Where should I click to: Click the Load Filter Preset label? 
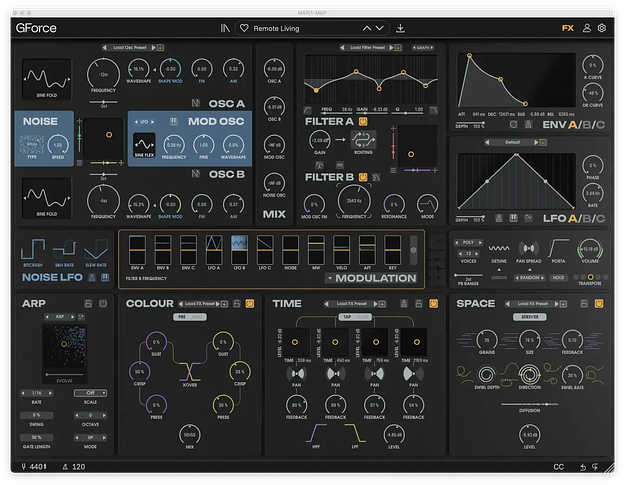pos(368,47)
